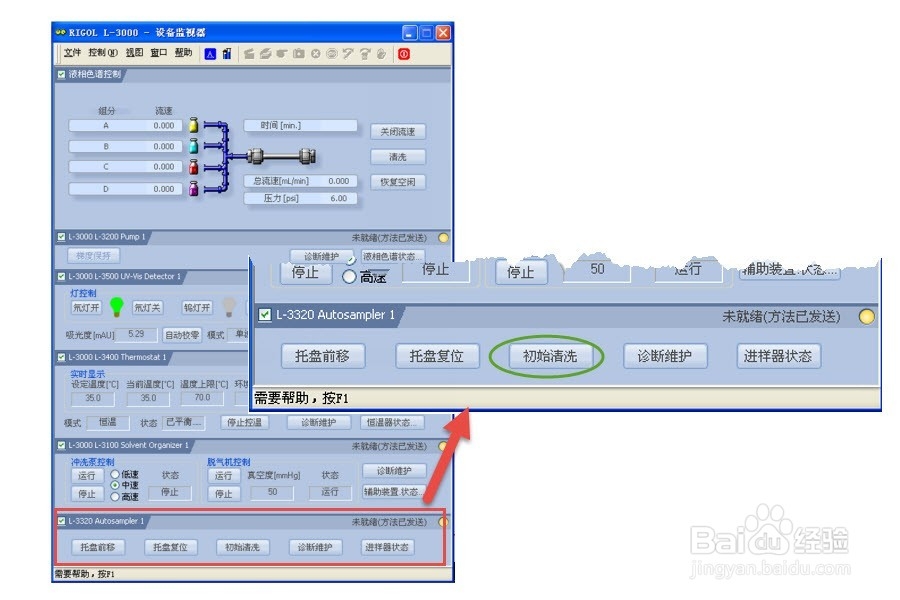Image resolution: width=900 pixels, height=600 pixels.
Task: Click the gray tungsten lamp icon next to 钨灯开
Action: click(229, 306)
